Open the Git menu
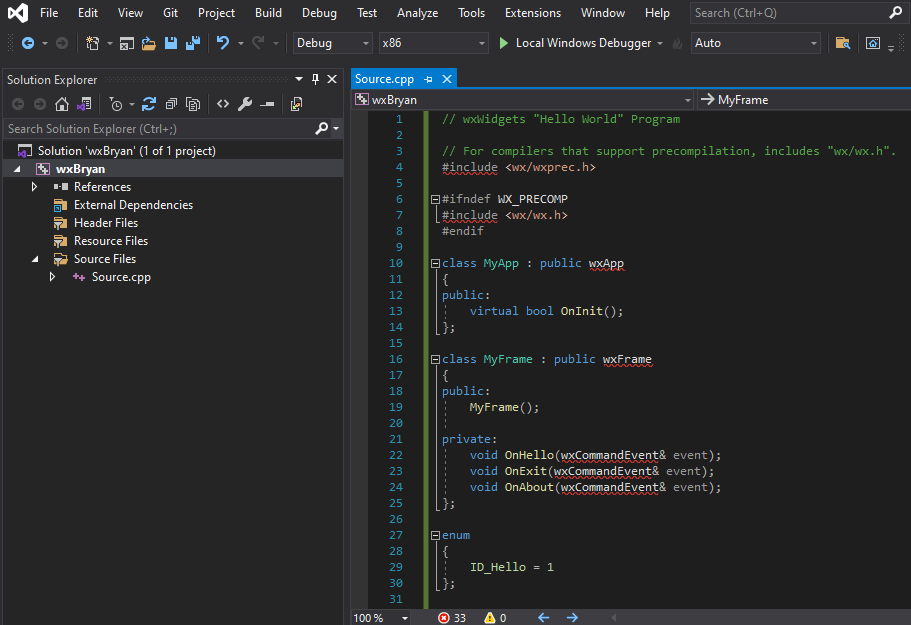911x625 pixels. coord(170,13)
